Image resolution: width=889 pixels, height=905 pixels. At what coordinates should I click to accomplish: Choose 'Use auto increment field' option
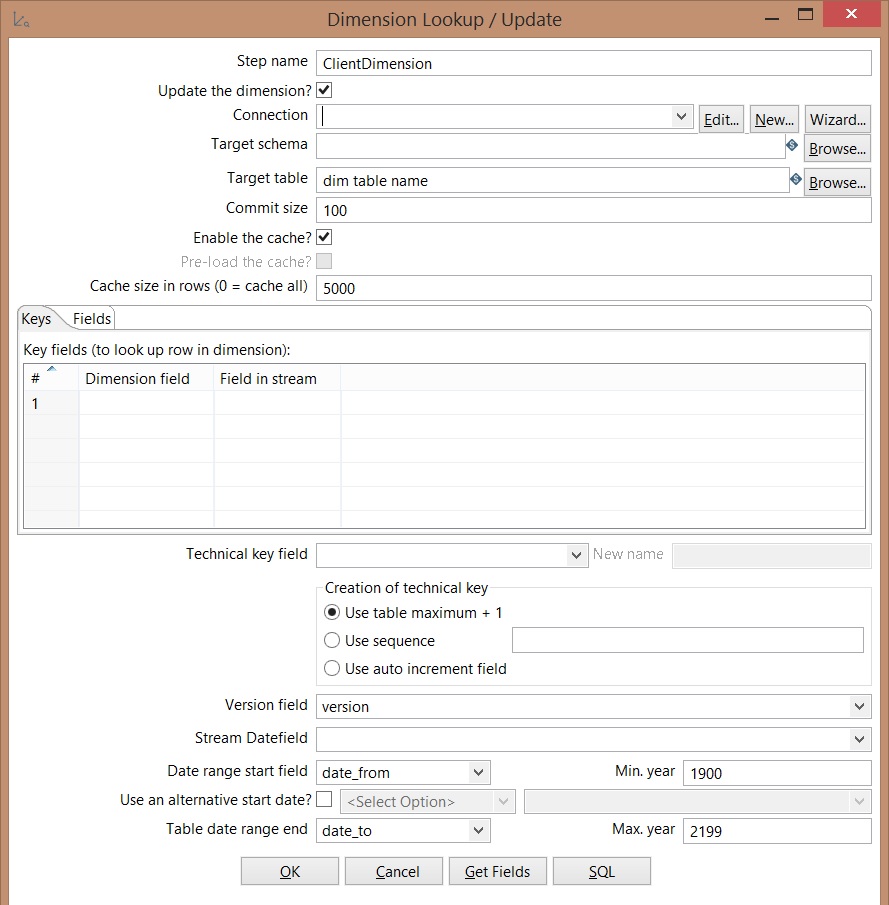[333, 668]
